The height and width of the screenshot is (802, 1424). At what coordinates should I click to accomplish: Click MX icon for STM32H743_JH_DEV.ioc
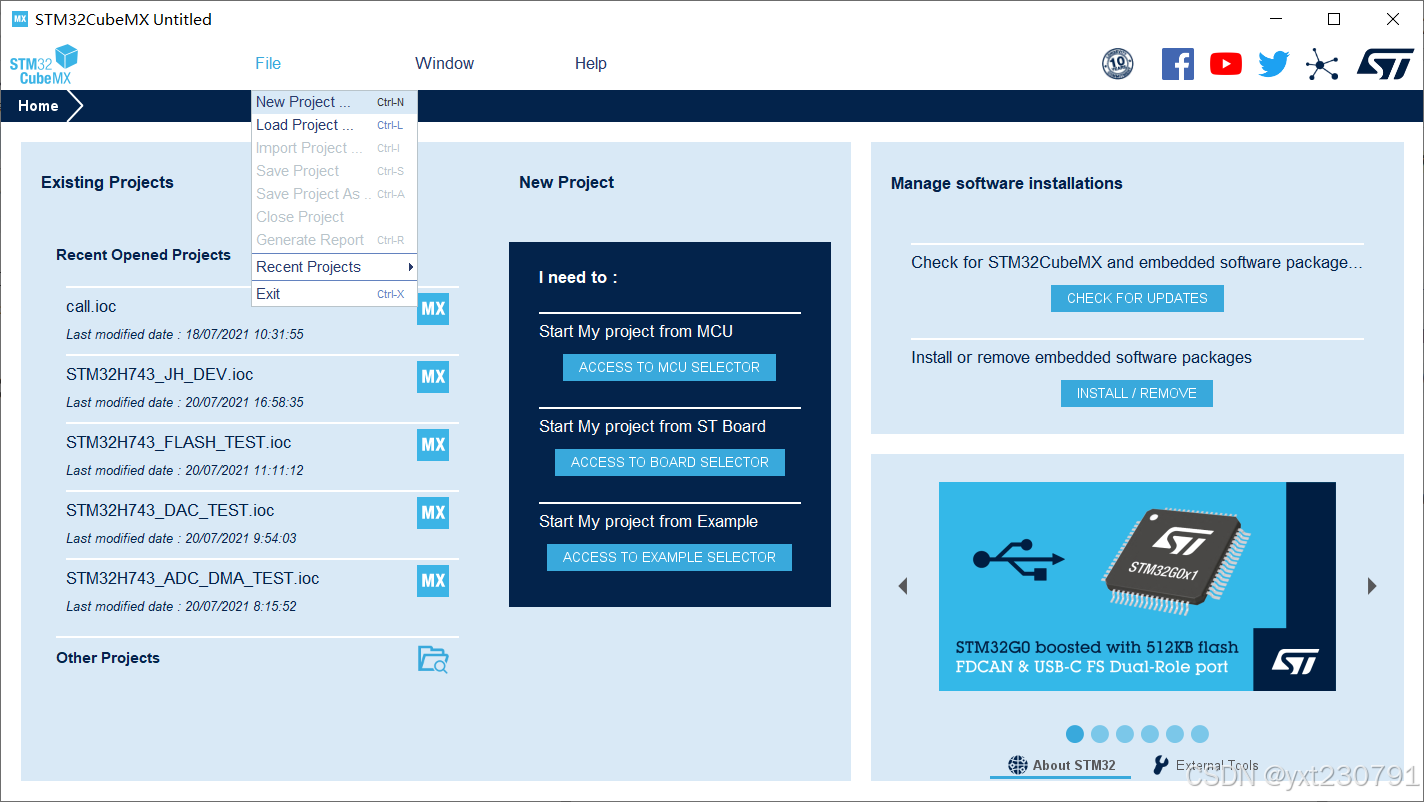coord(433,377)
